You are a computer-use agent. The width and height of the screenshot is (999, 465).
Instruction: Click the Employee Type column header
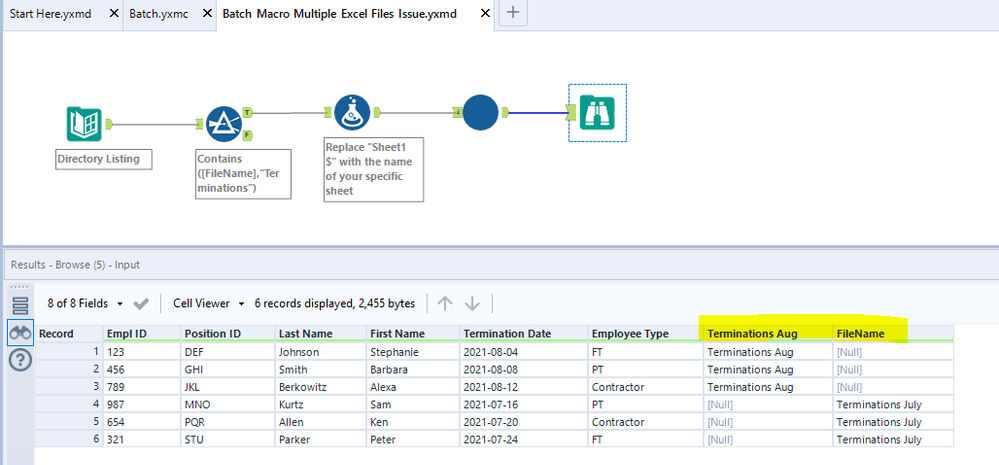646,333
